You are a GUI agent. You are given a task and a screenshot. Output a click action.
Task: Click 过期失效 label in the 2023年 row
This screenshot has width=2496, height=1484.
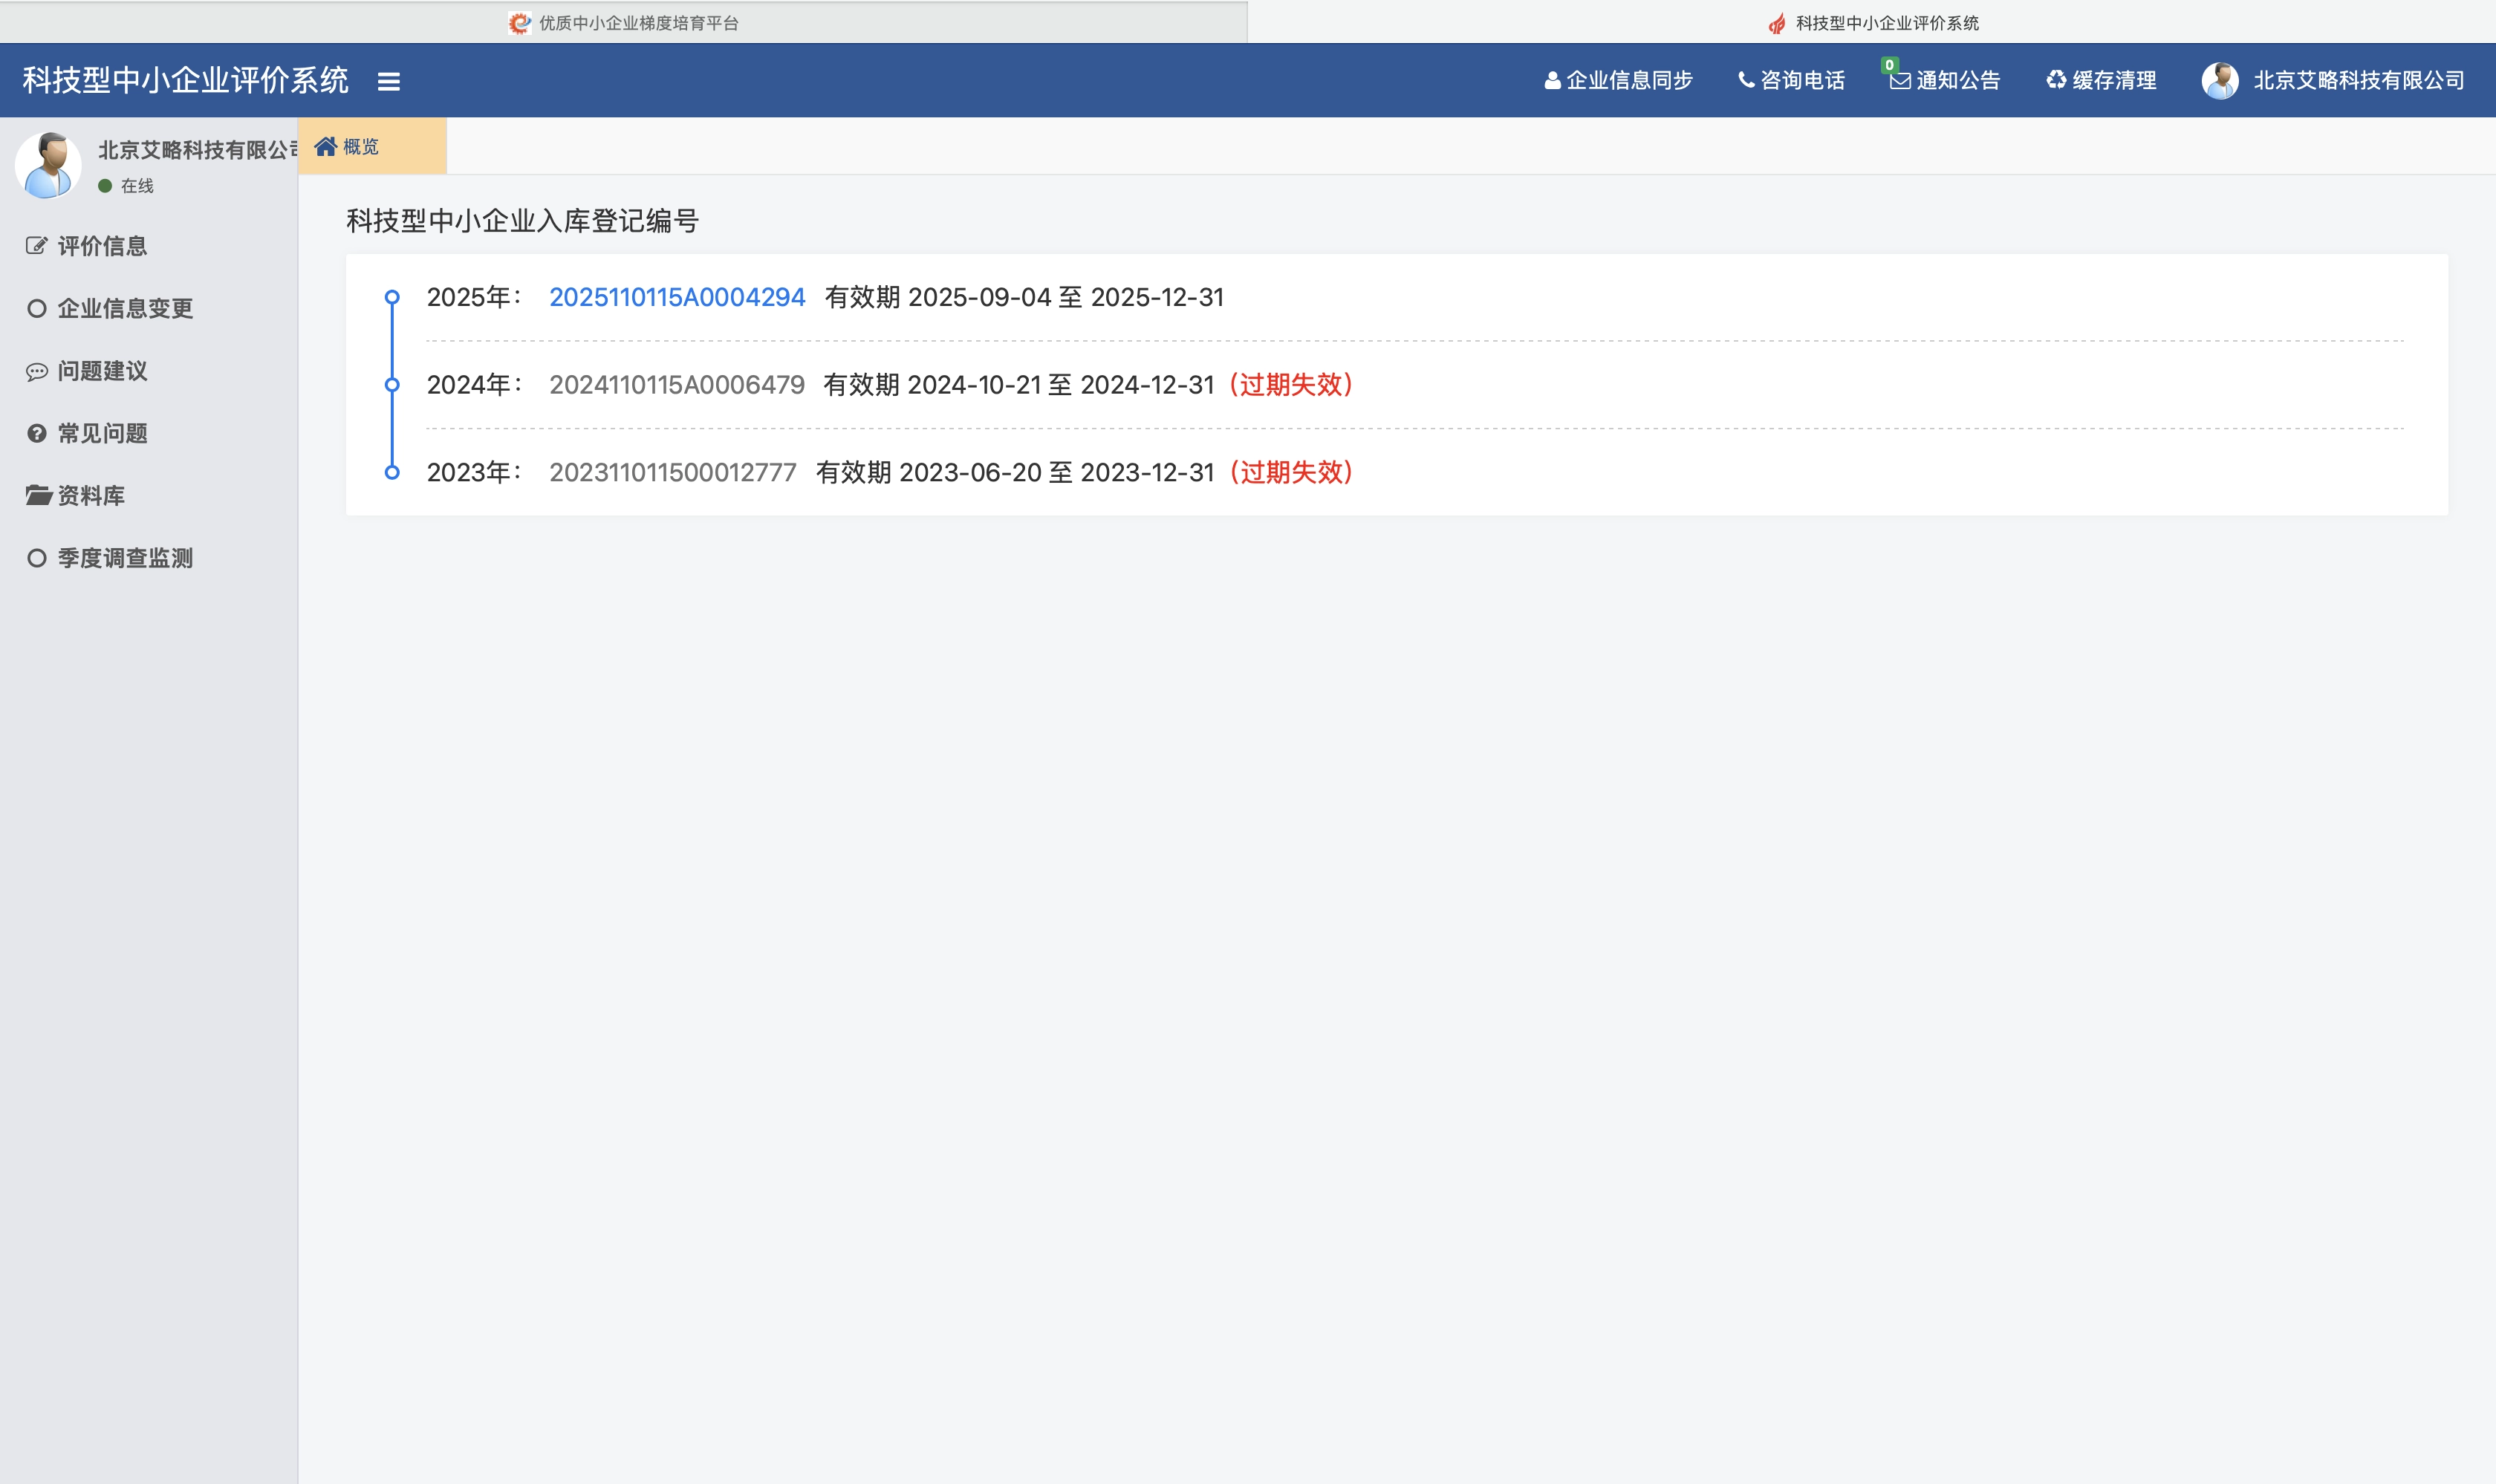(1290, 472)
